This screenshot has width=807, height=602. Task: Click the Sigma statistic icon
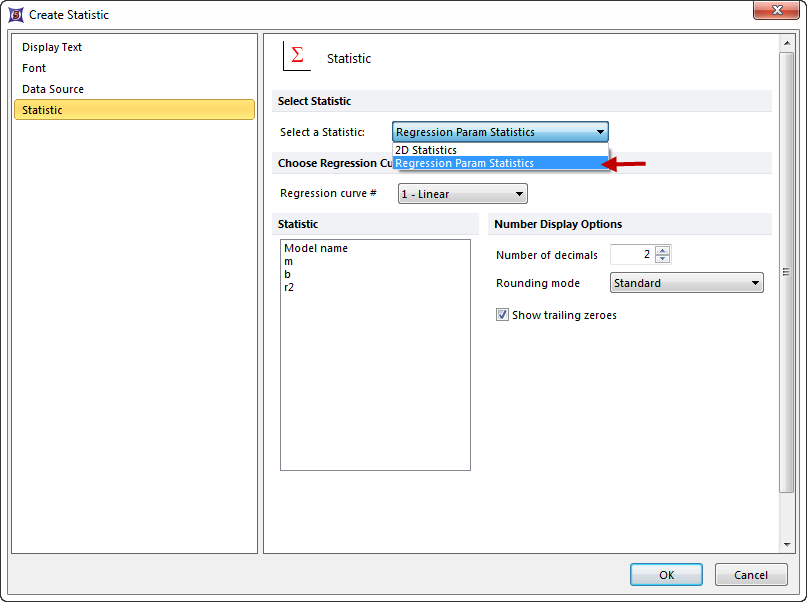(296, 56)
